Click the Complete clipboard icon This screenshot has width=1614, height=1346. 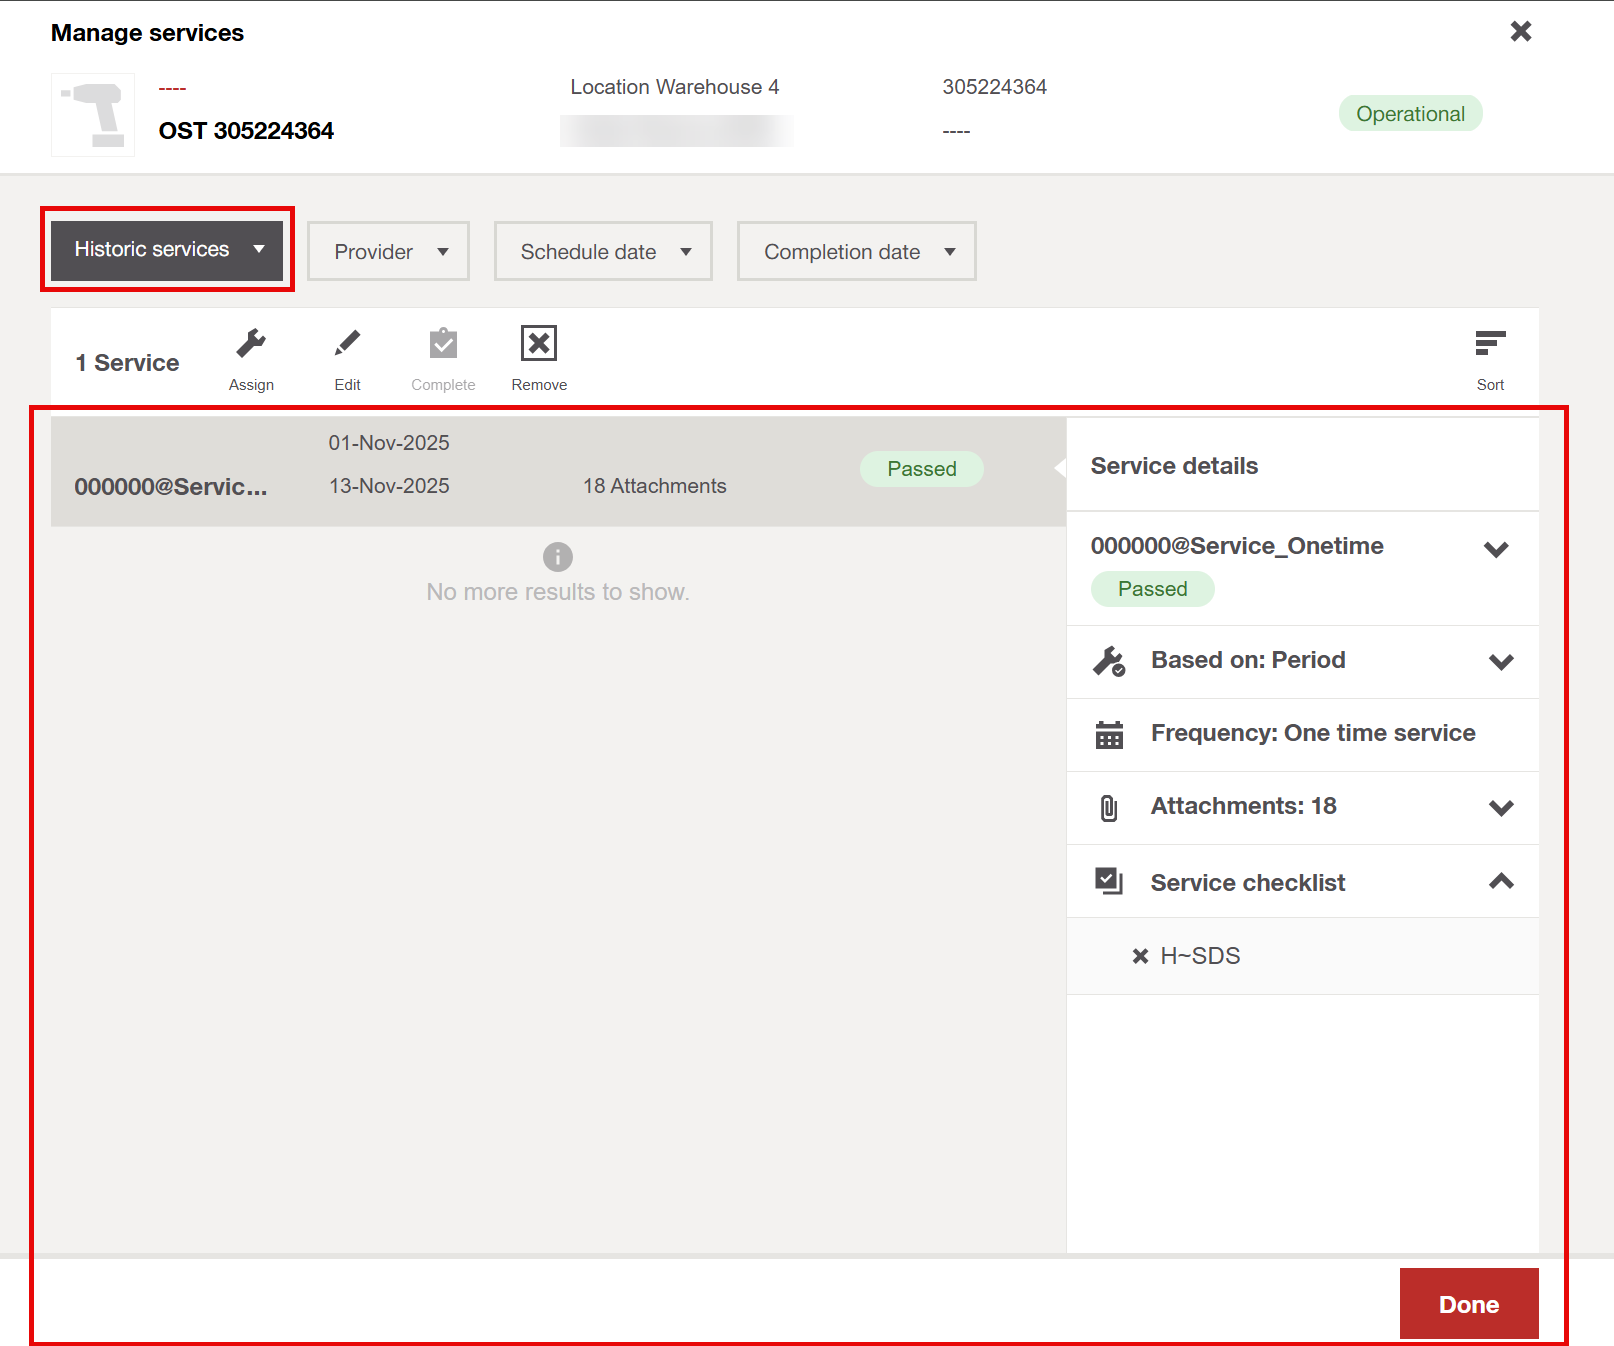(443, 344)
